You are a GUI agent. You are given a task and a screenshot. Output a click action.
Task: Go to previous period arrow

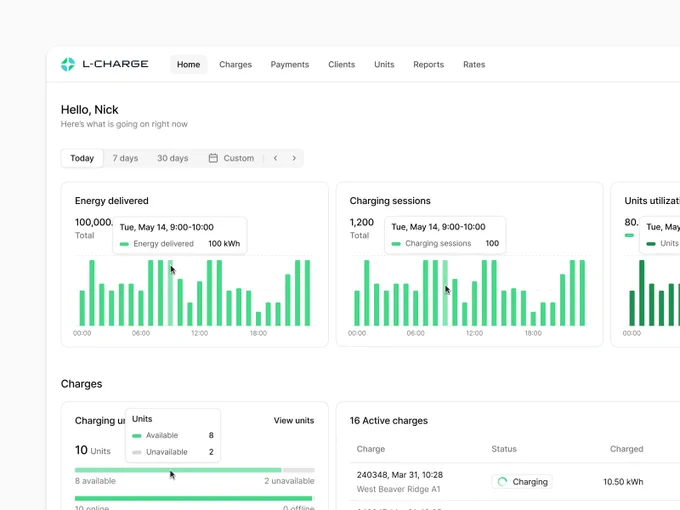pos(275,158)
